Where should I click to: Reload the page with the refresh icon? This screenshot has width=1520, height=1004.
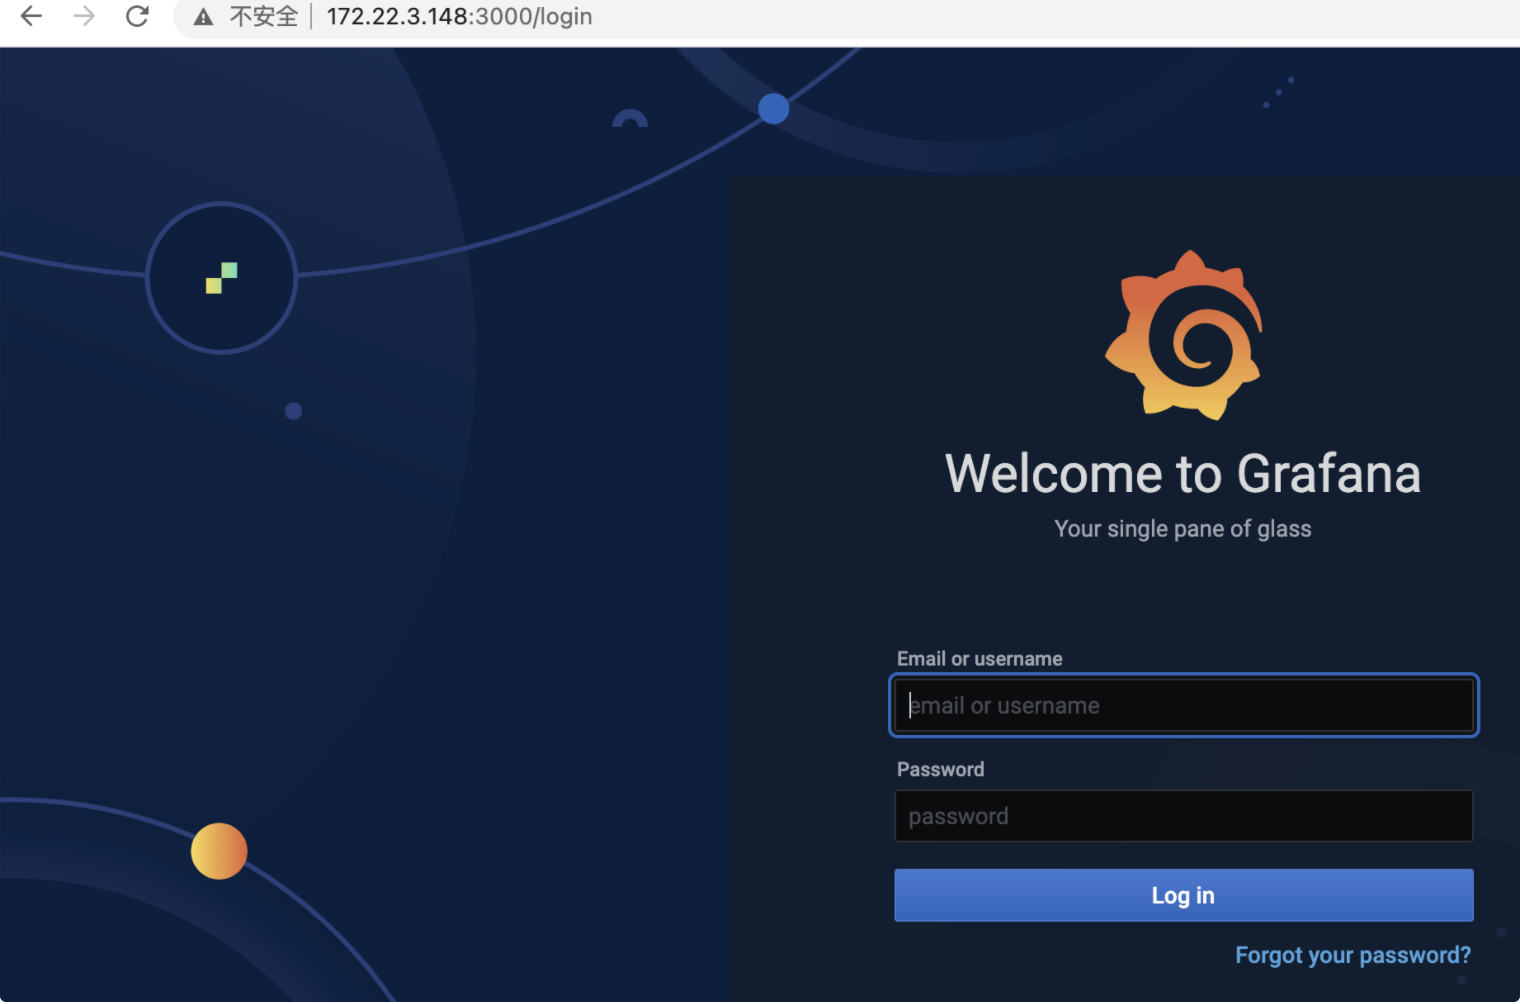coord(137,16)
